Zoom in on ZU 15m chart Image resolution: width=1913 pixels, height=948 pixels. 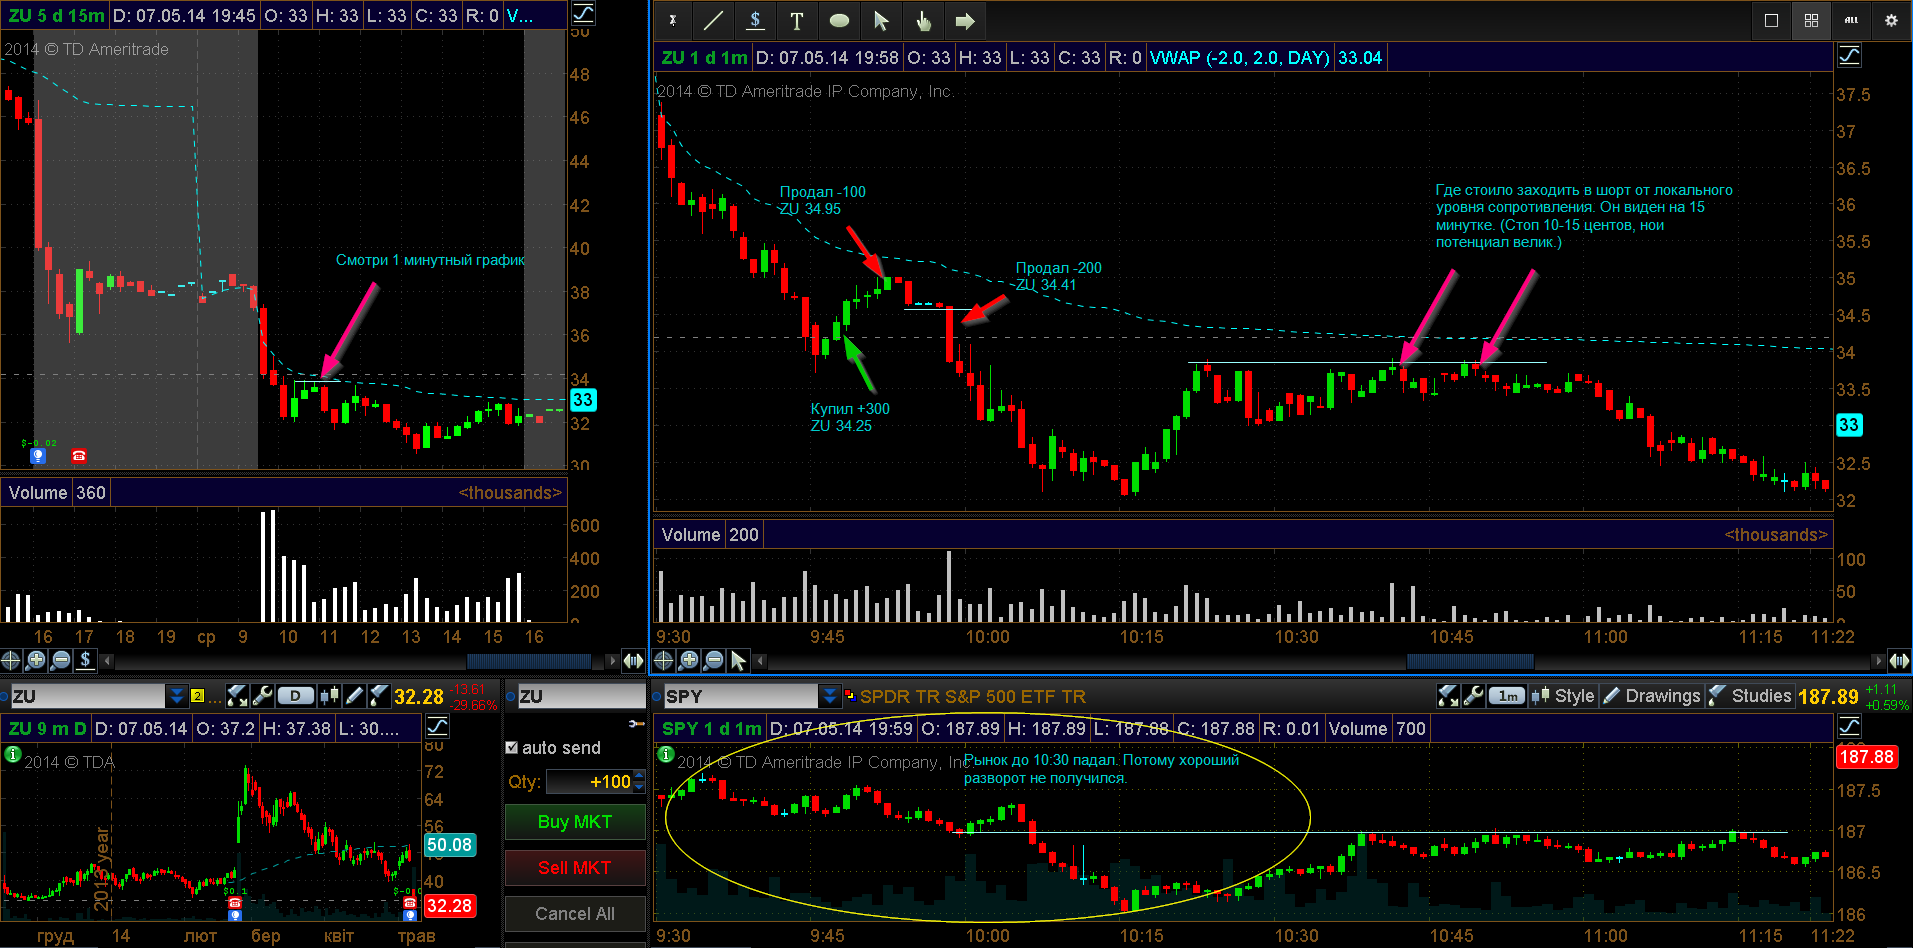[36, 660]
